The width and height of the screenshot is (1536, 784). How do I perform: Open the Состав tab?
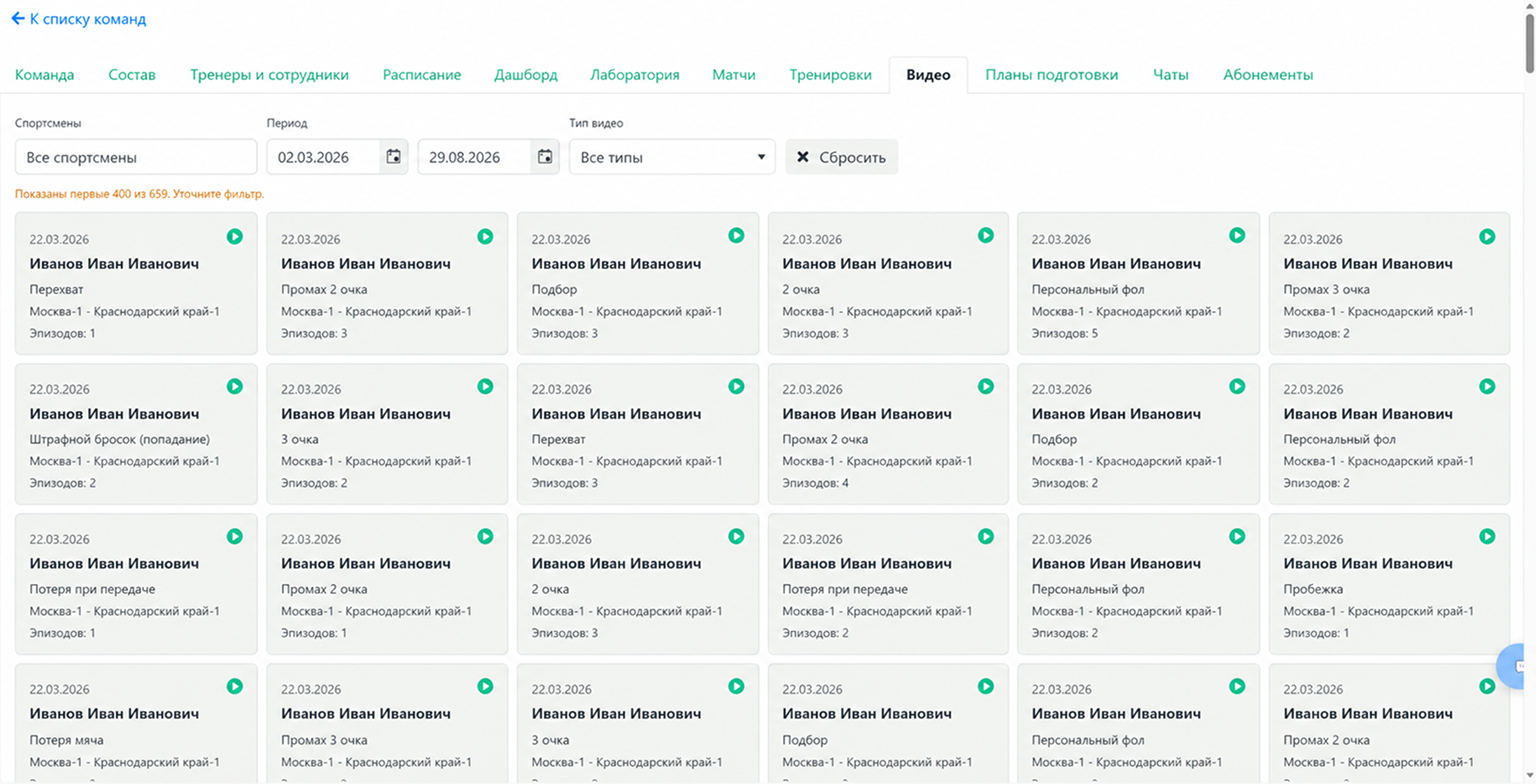point(132,75)
